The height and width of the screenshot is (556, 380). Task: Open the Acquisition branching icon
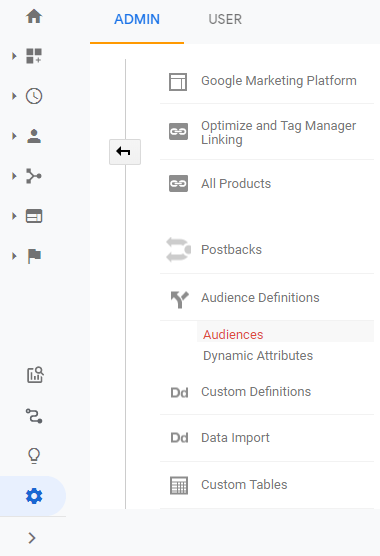point(34,176)
